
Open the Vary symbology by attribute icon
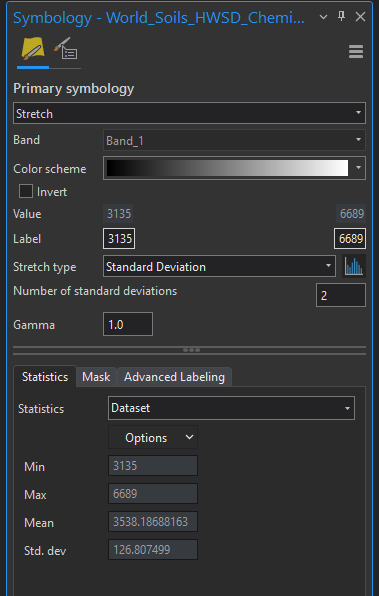click(65, 49)
